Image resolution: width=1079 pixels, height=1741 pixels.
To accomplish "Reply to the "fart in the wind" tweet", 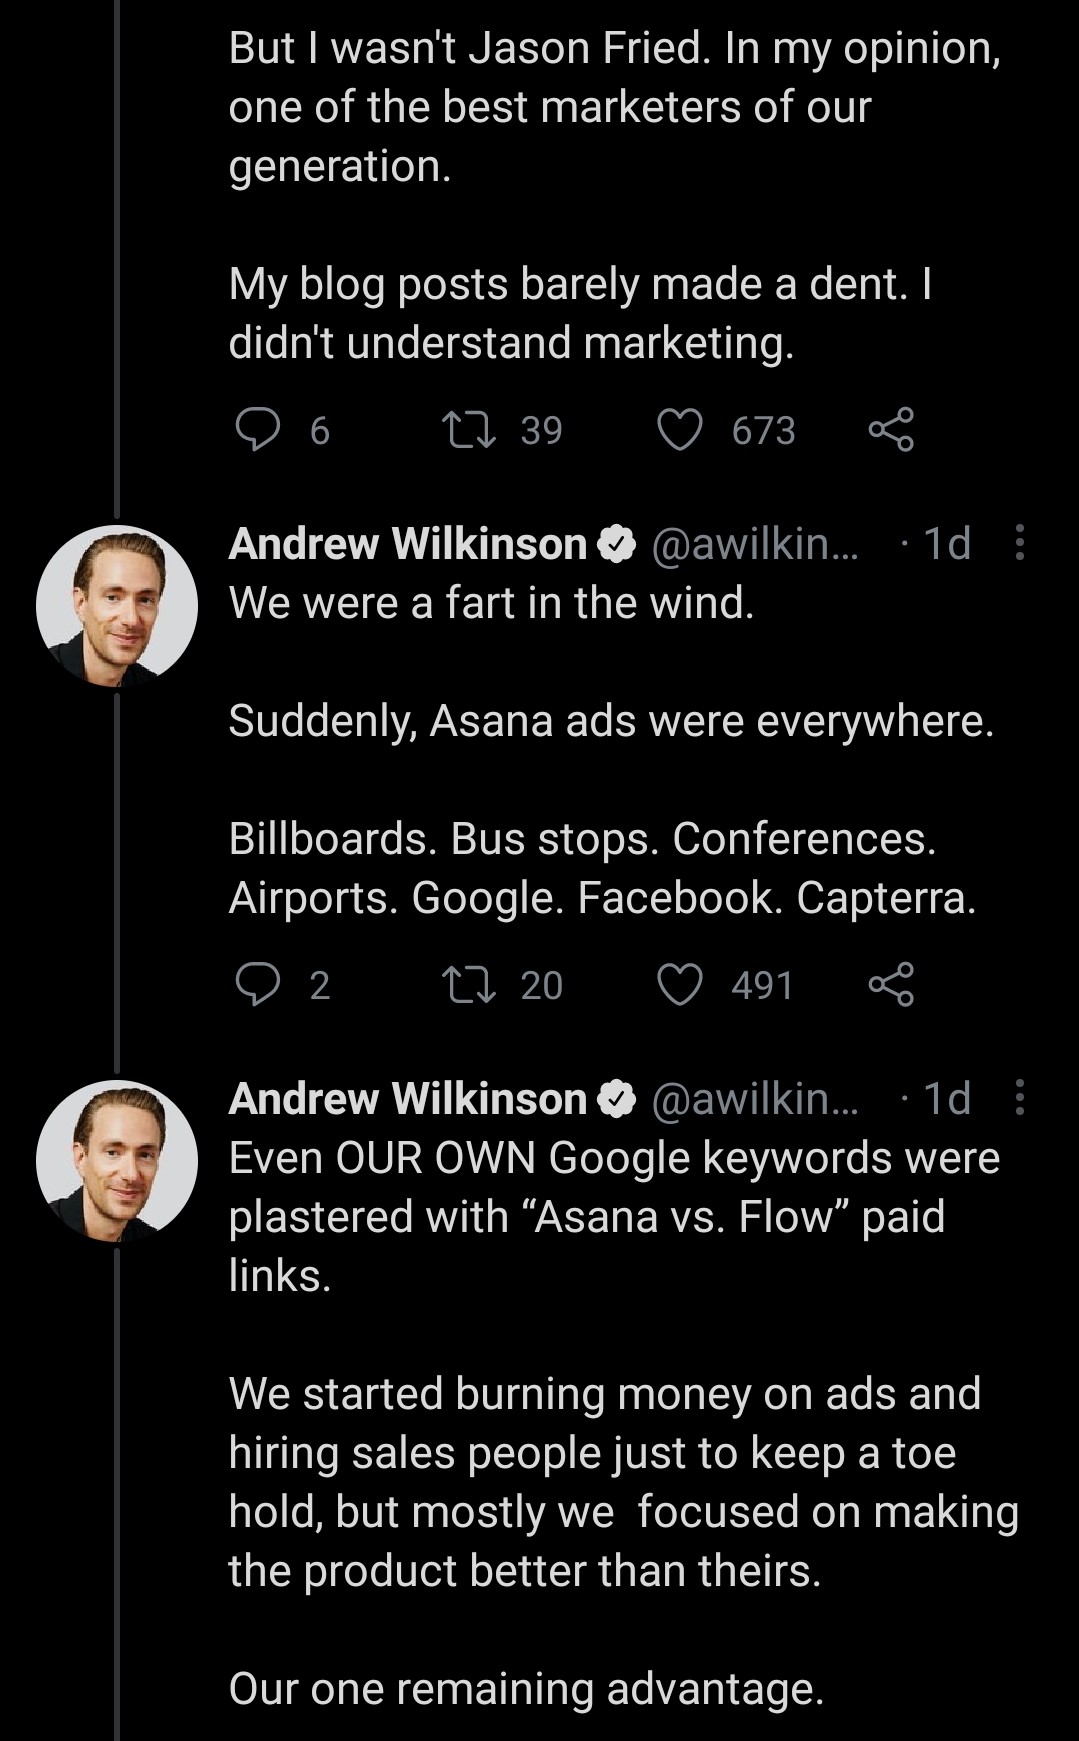I will 257,985.
